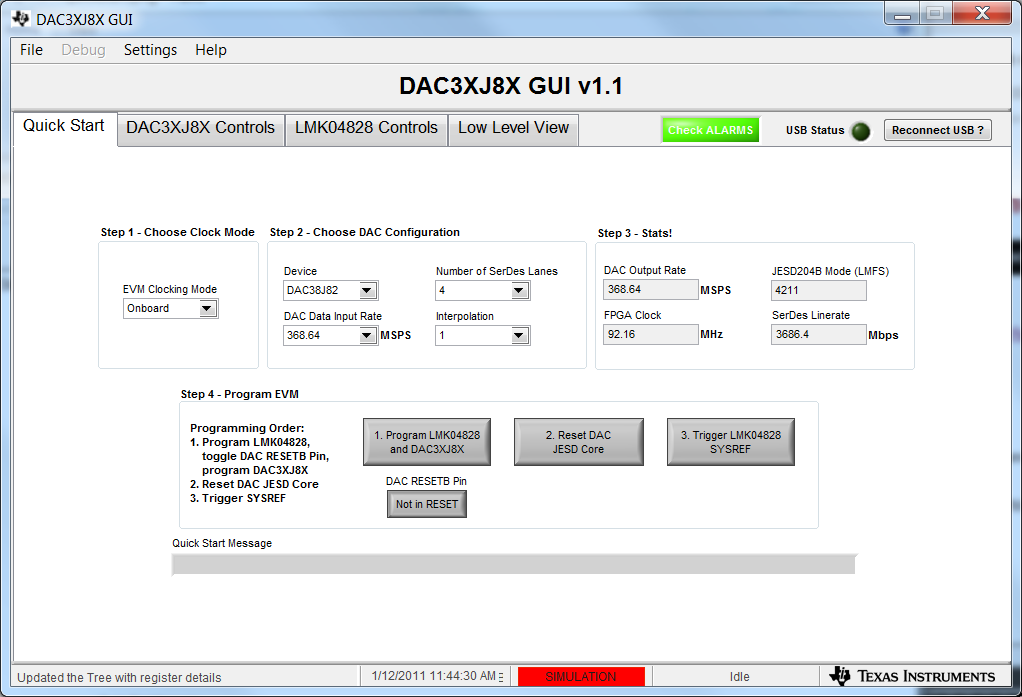
Task: Close the DAC3XJ8X GUI window
Action: click(982, 14)
